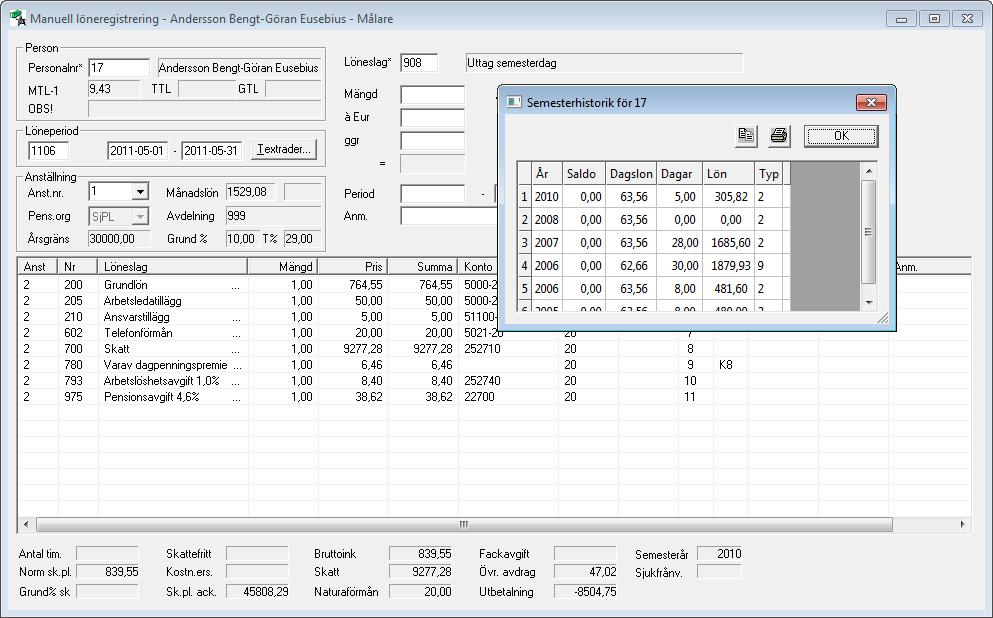Click the history grid vertical scrollbar thumb

point(869,232)
